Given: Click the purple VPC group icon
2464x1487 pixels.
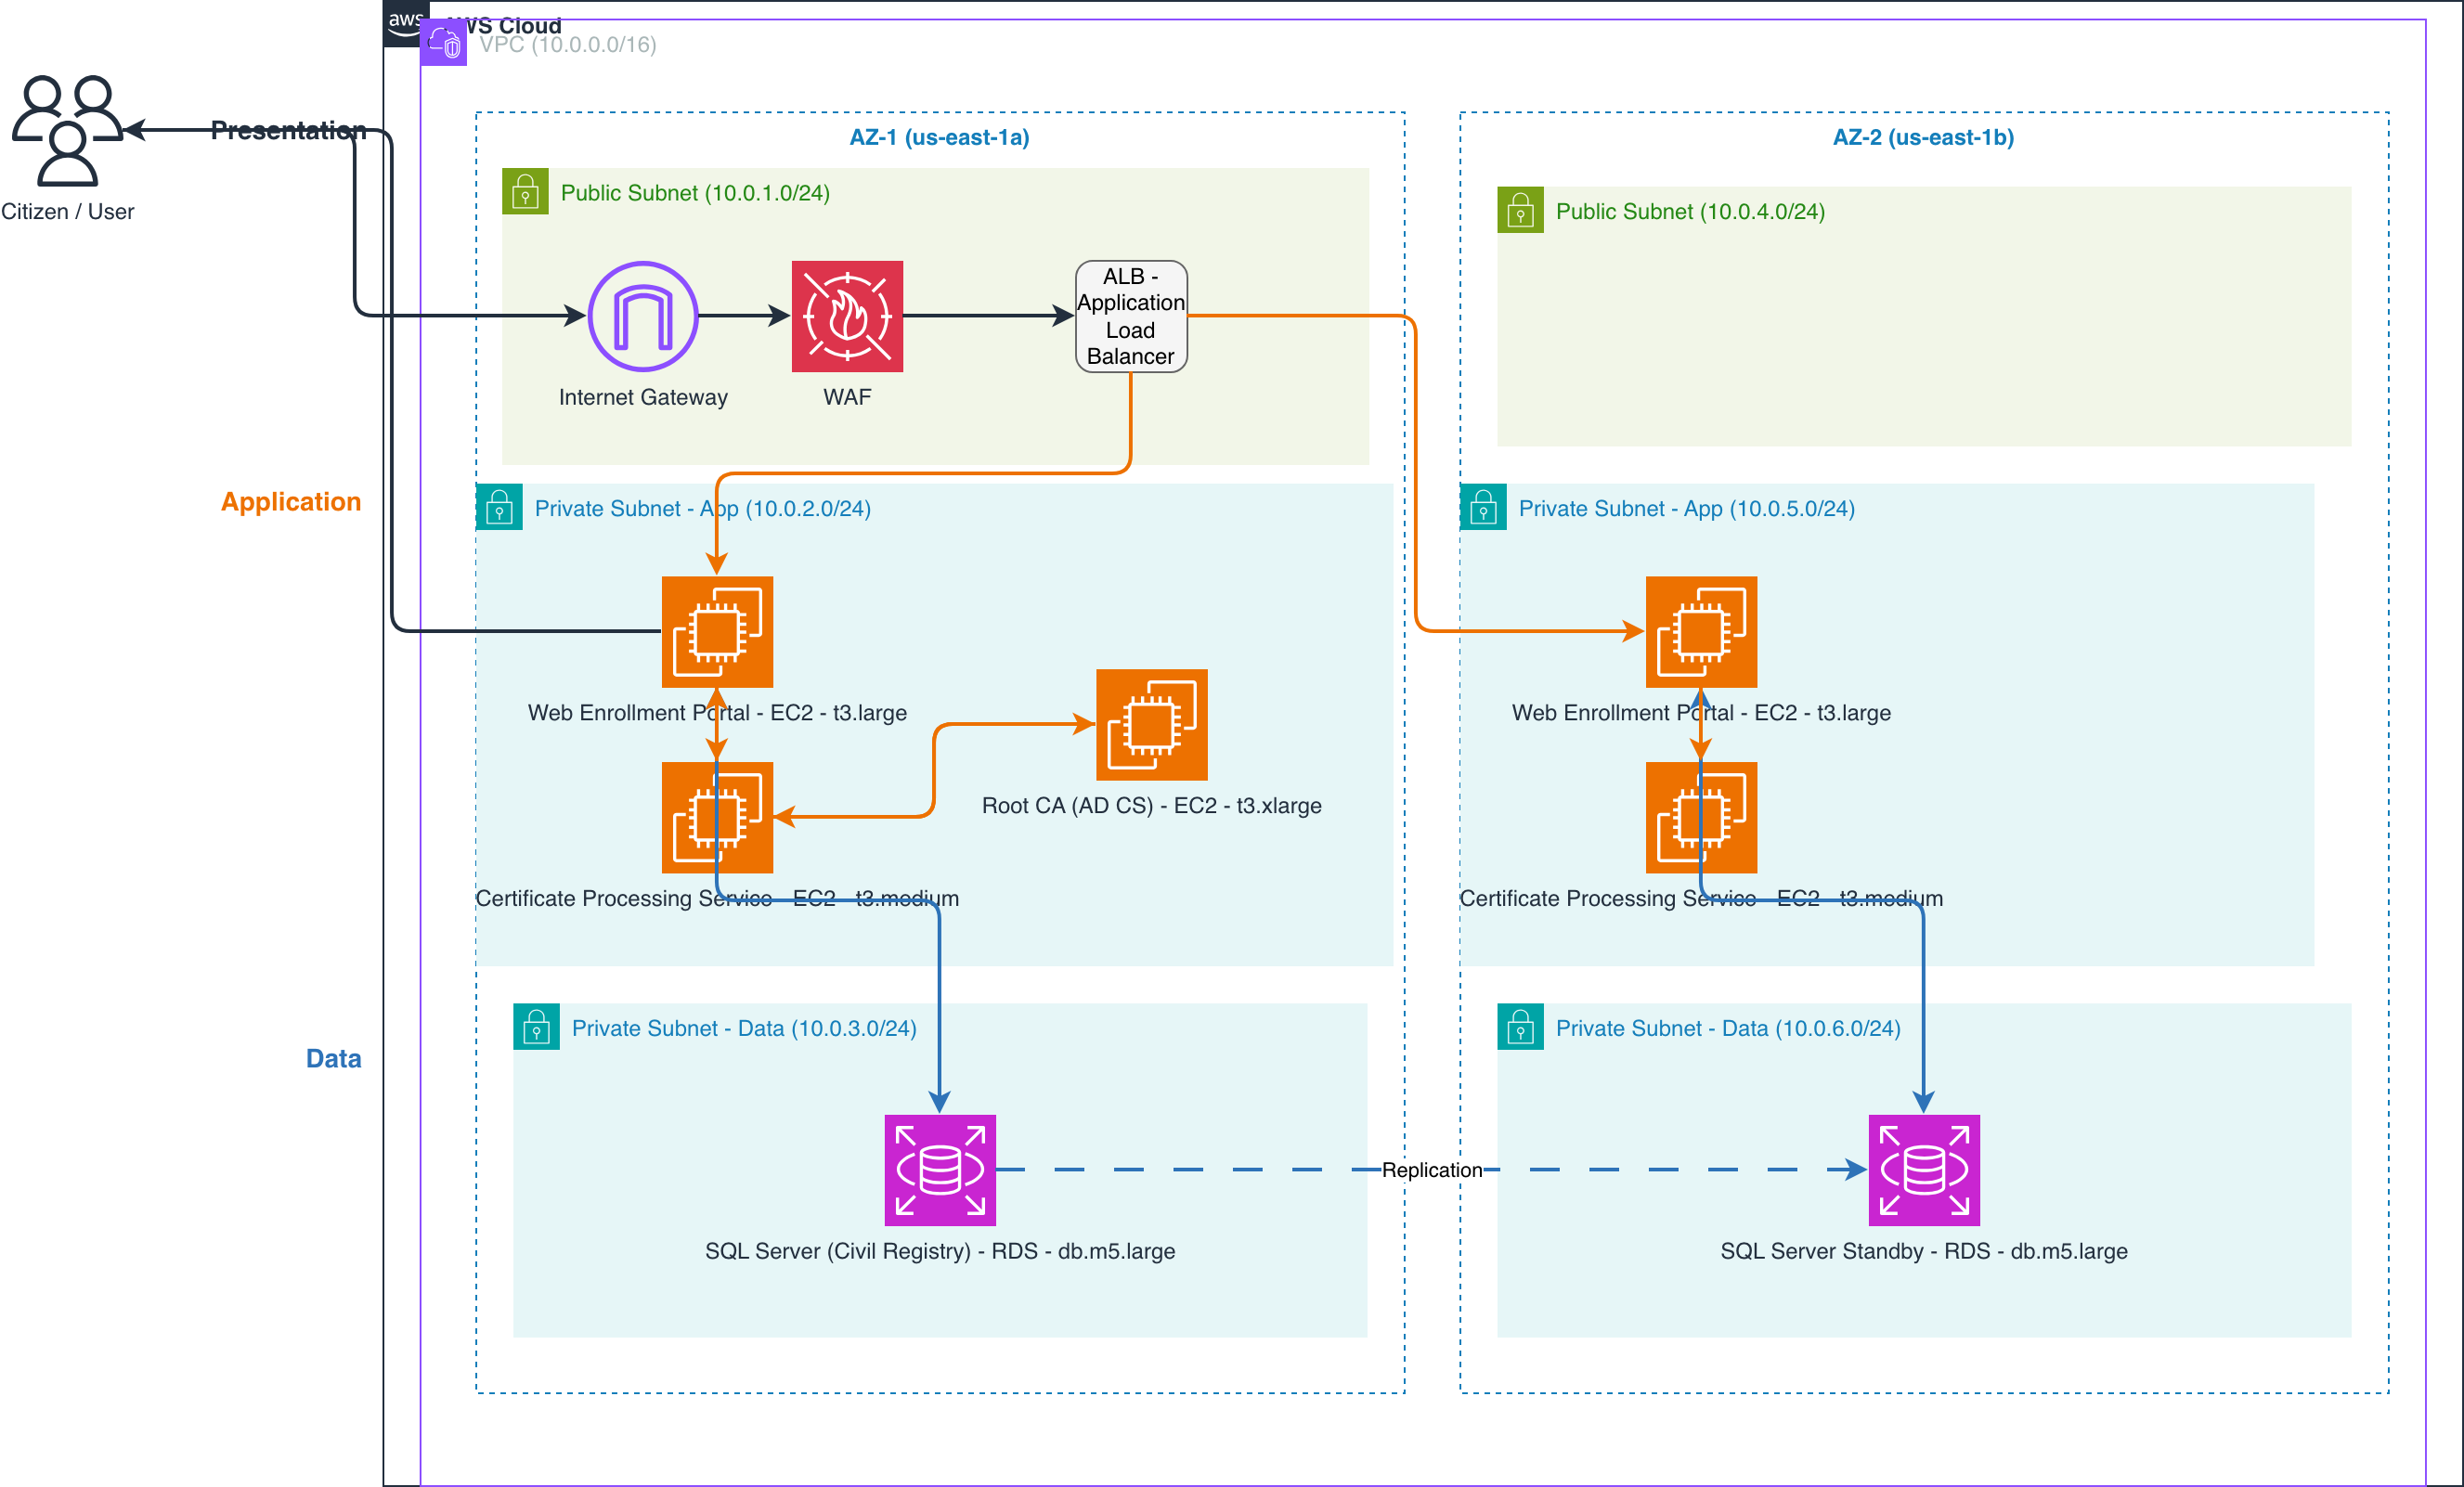Looking at the screenshot, I should click(444, 43).
